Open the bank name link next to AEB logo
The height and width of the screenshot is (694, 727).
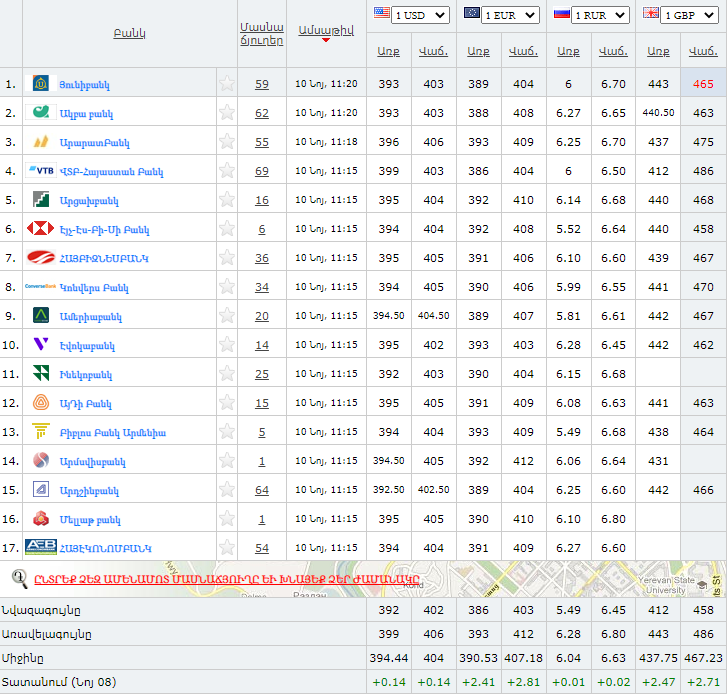pyautogui.click(x=106, y=548)
